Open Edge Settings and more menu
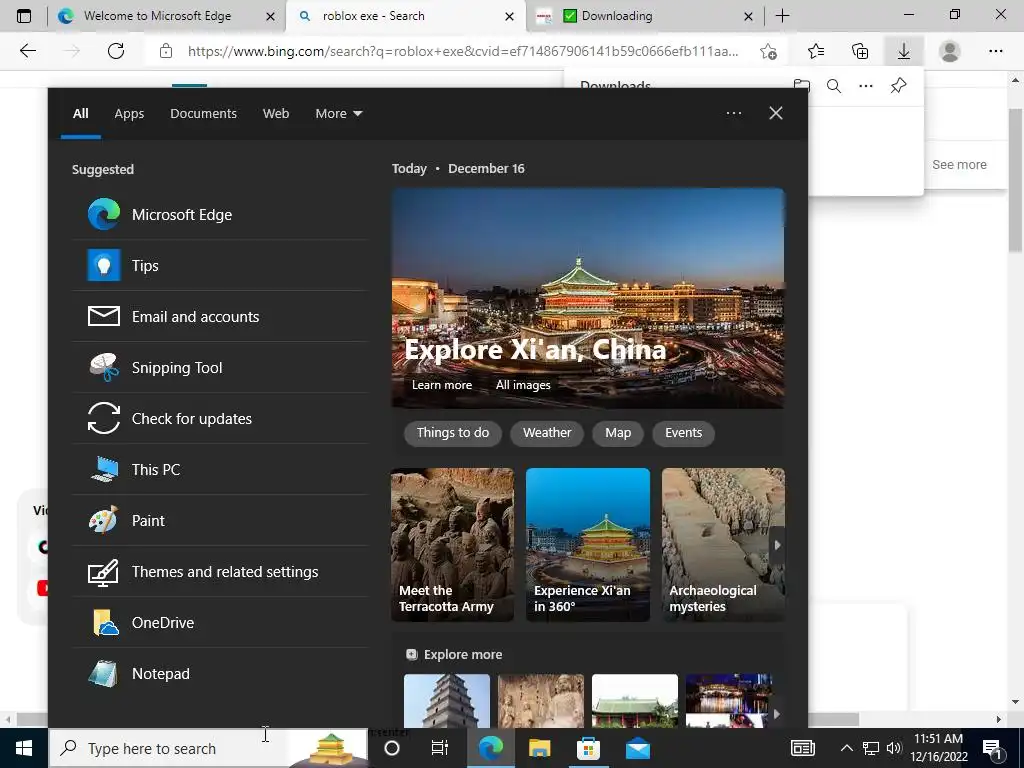The image size is (1024, 768). (x=995, y=51)
